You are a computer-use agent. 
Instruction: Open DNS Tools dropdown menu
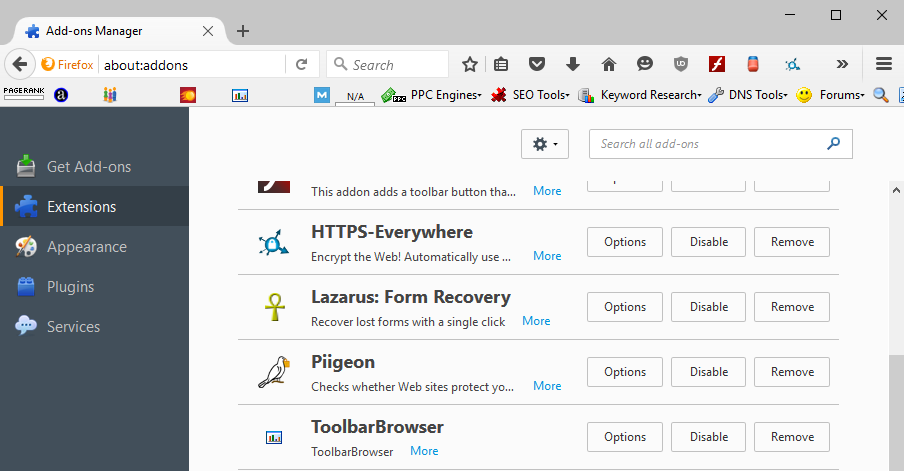pos(748,95)
